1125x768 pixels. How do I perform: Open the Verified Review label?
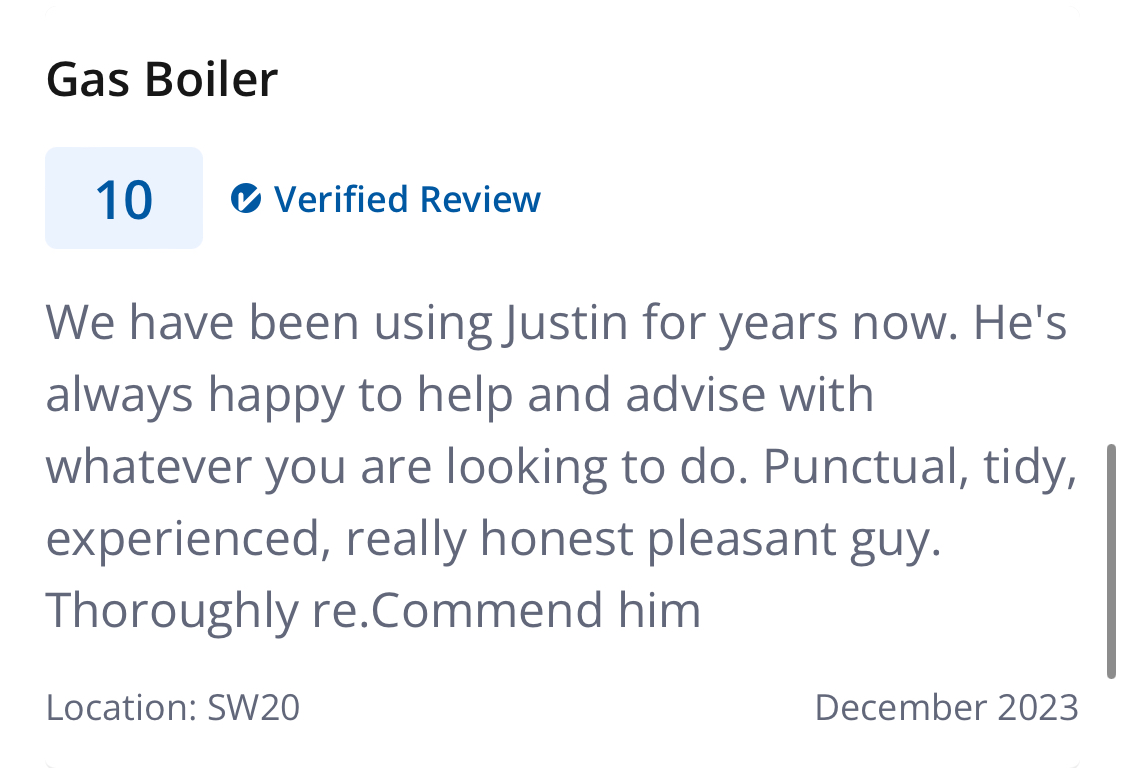pyautogui.click(x=407, y=200)
